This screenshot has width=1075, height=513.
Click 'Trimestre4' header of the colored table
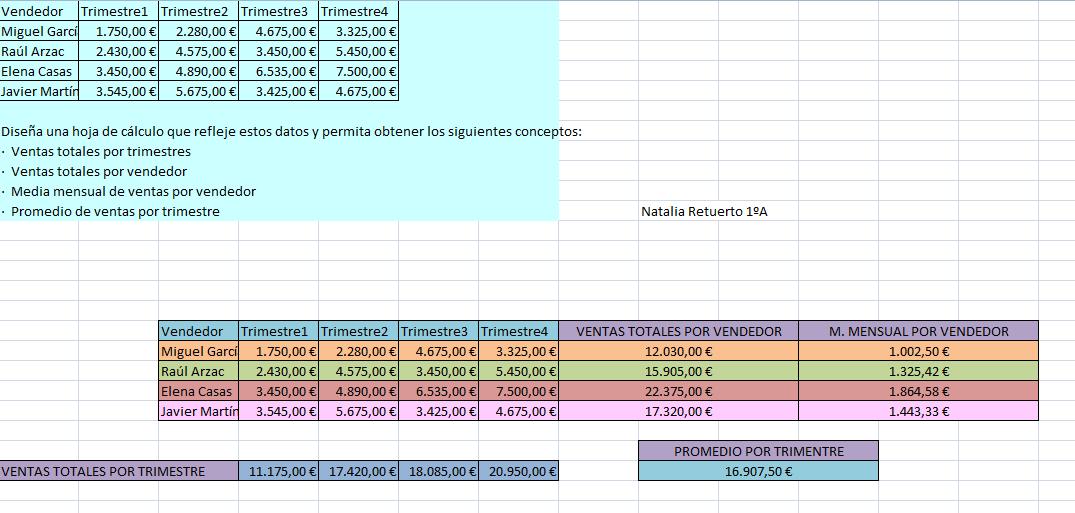point(519,331)
